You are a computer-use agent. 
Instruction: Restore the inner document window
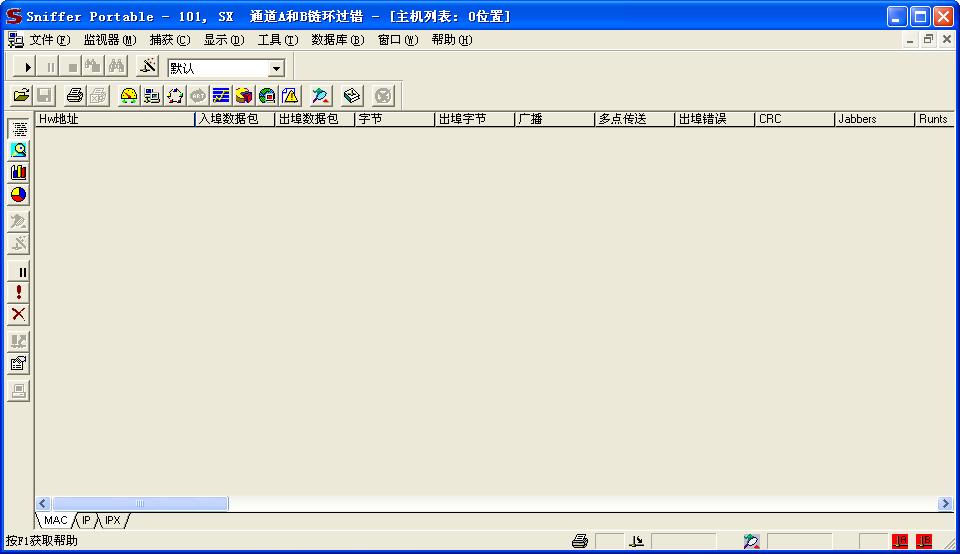point(928,39)
